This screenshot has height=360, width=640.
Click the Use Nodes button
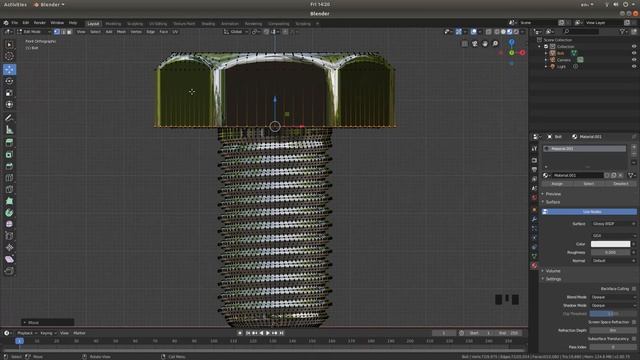[x=589, y=211]
